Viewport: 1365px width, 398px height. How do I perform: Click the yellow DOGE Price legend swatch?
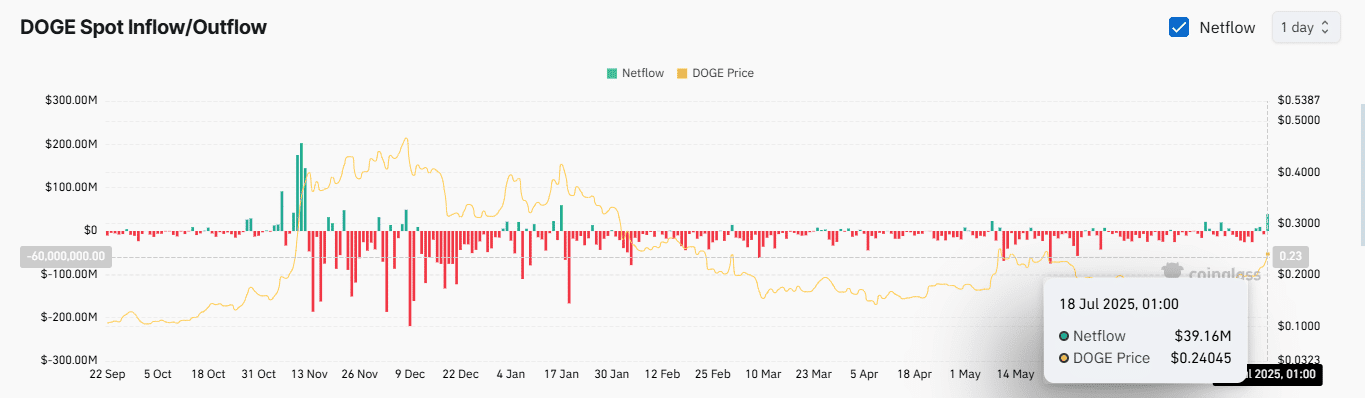pos(683,73)
